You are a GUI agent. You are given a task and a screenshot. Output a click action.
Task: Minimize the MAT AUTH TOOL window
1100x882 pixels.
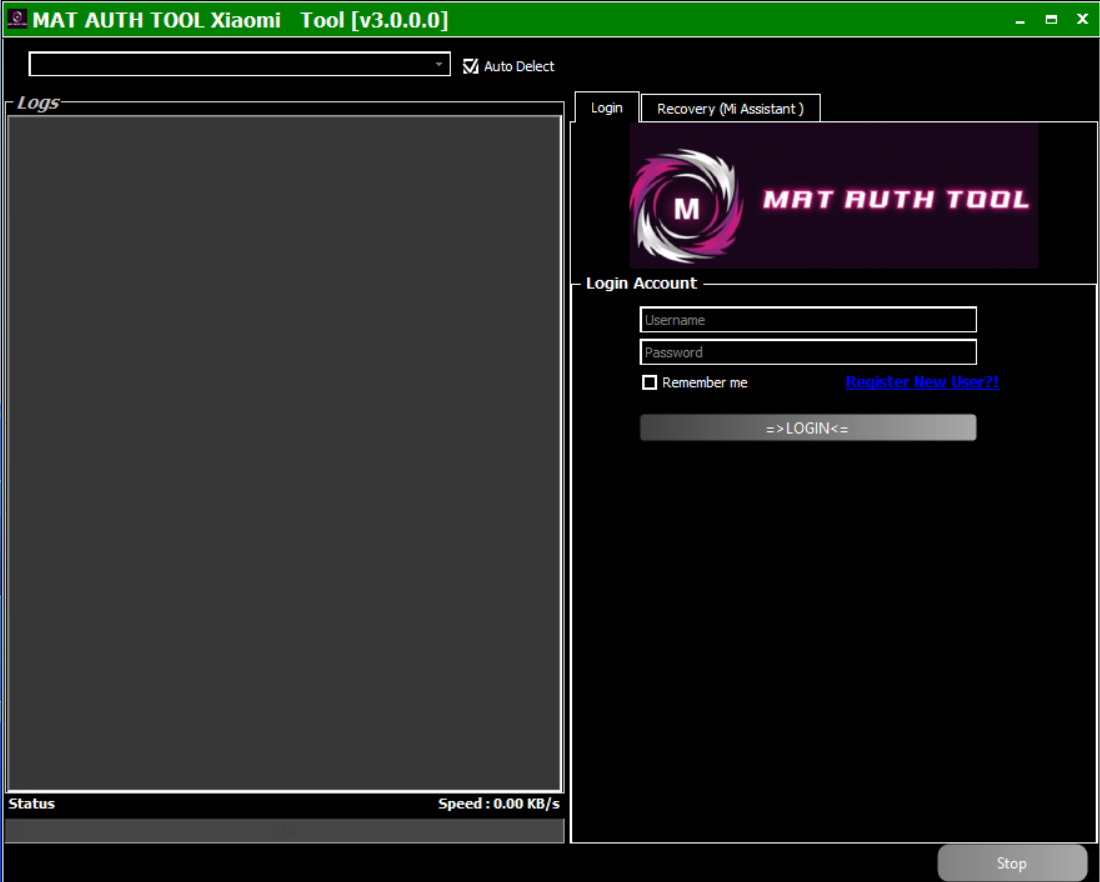pos(1020,20)
